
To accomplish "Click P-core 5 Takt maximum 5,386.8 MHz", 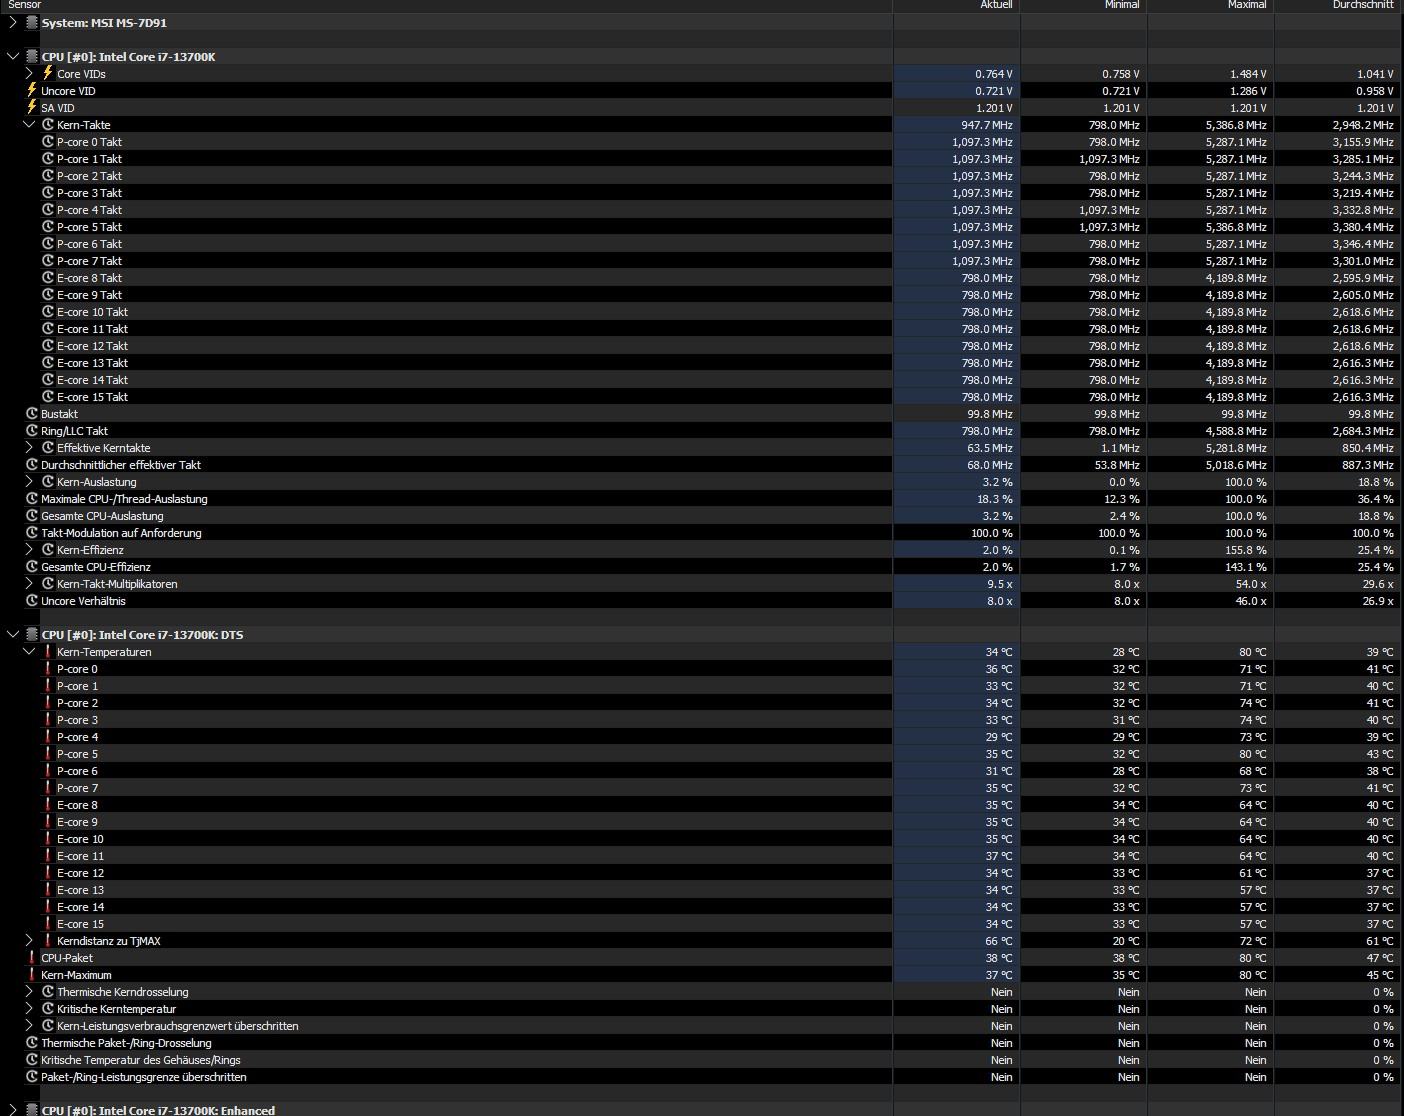I will (1236, 227).
